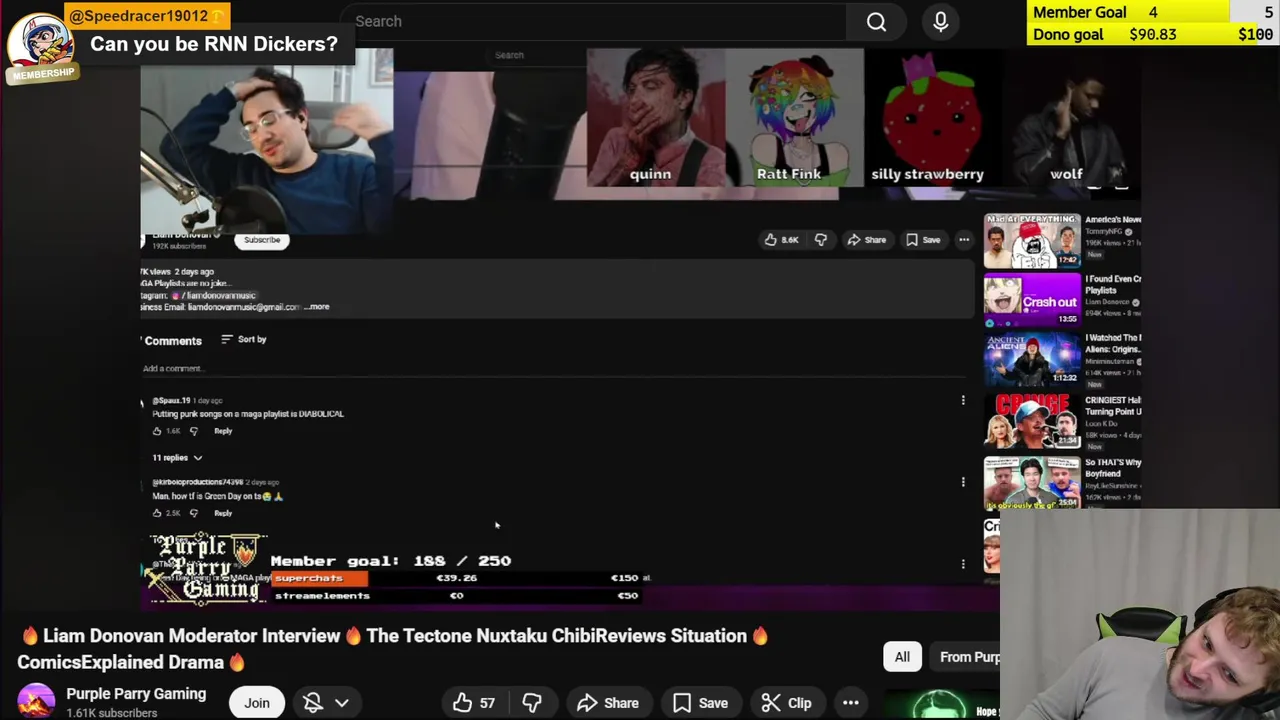Click the magnifier search button
Viewport: 1280px width, 720px height.
point(876,21)
